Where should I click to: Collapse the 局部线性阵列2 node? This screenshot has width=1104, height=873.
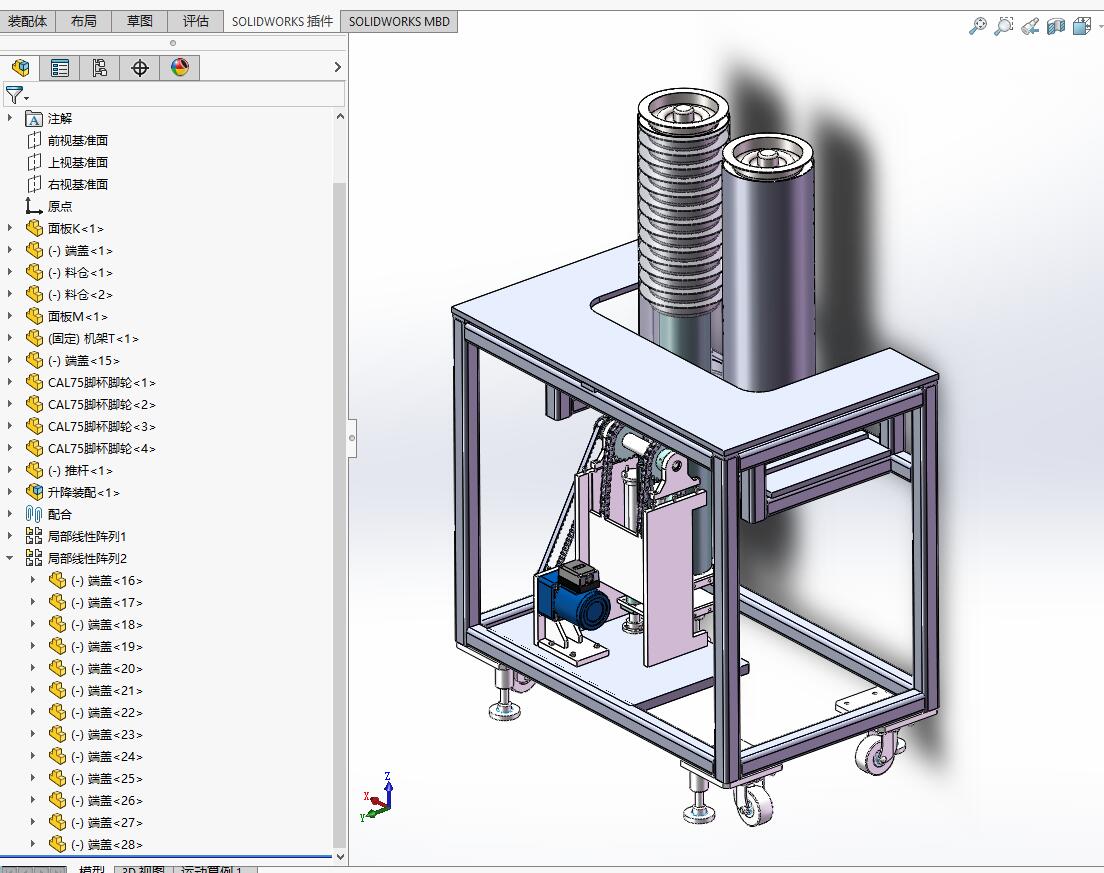pyautogui.click(x=10, y=558)
